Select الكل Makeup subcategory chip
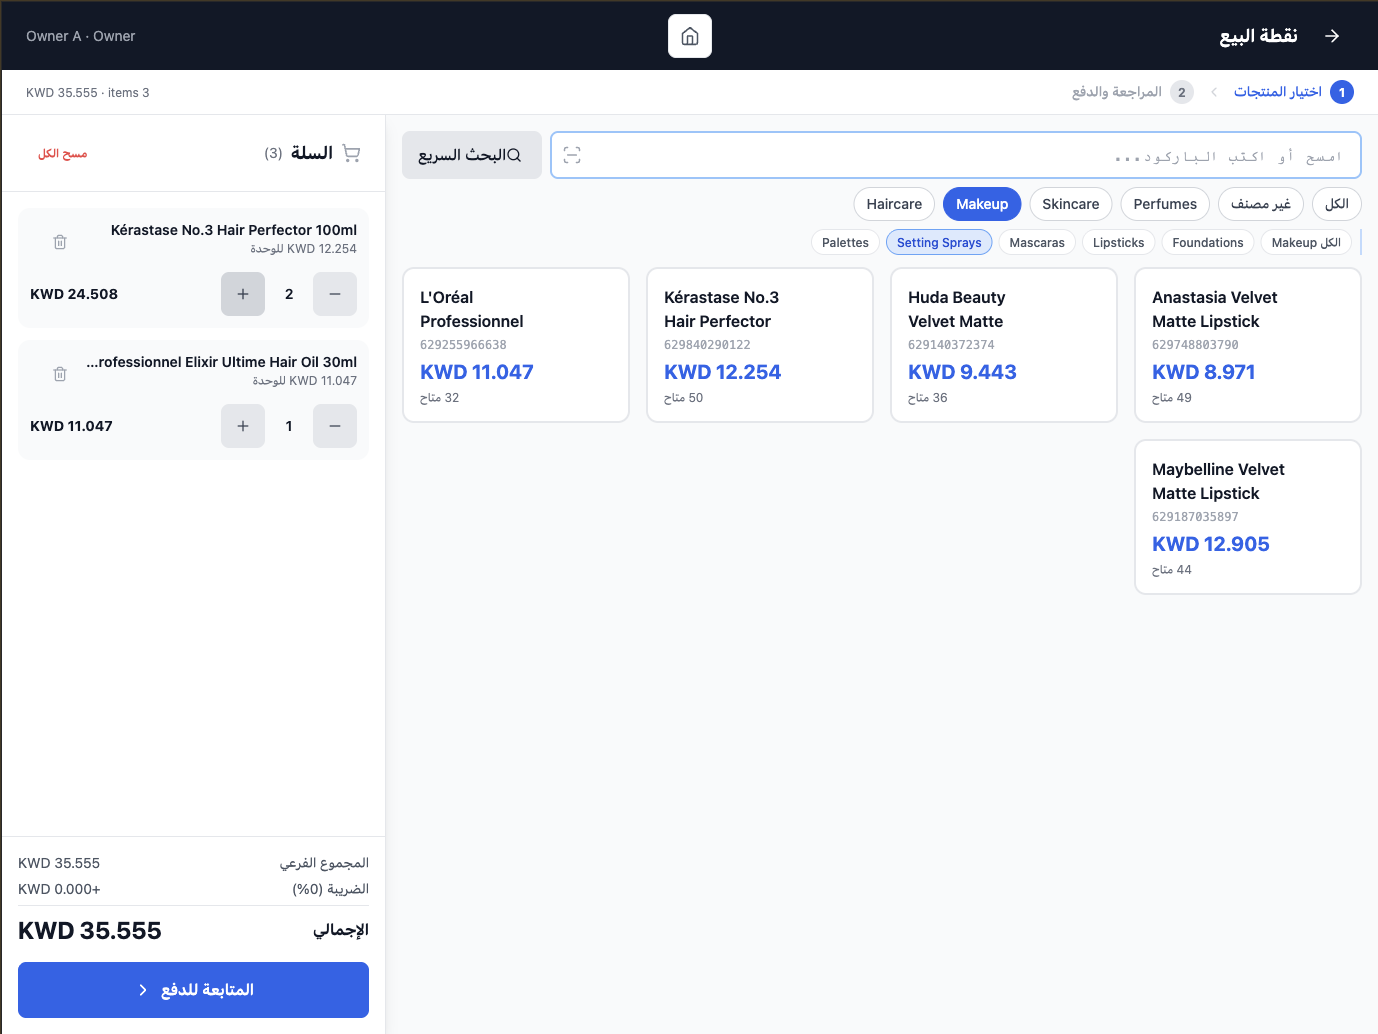The width and height of the screenshot is (1378, 1034). 1306,243
